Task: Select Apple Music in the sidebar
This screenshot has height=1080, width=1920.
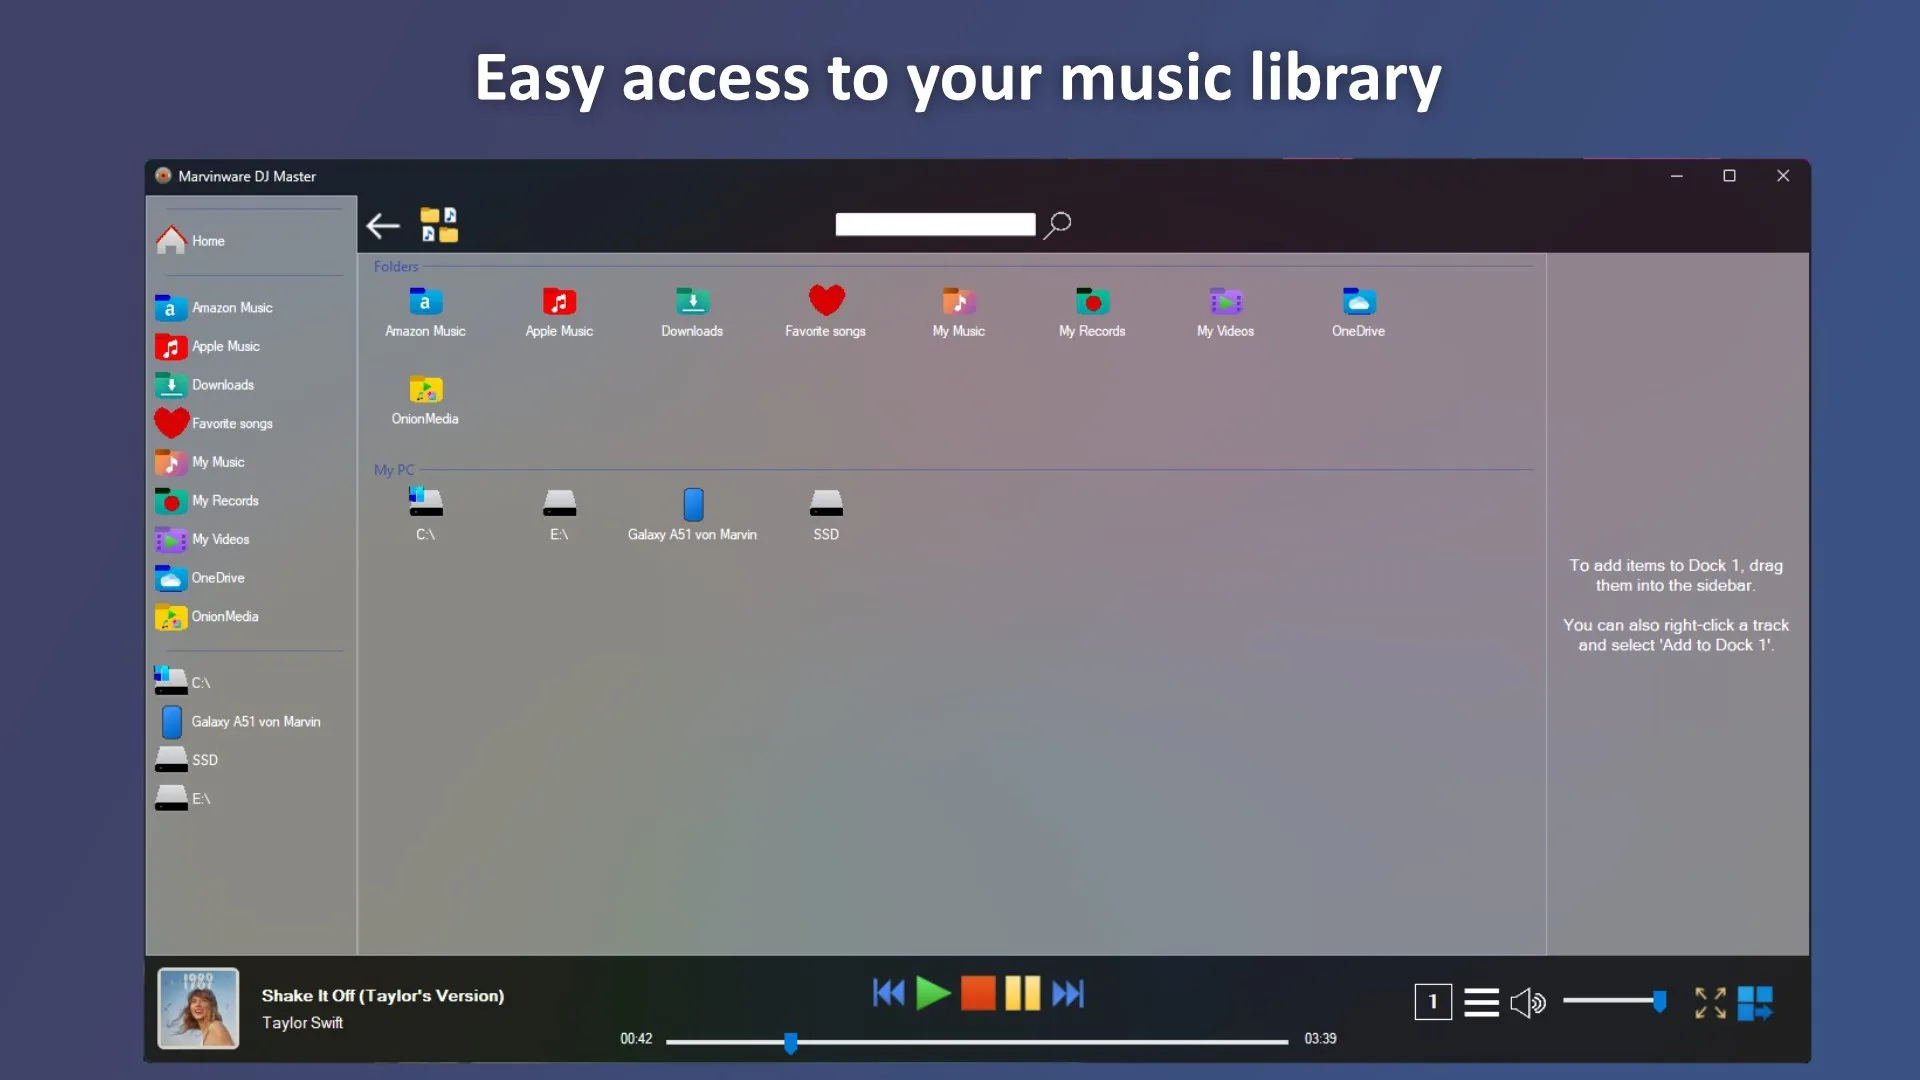Action: coord(208,347)
